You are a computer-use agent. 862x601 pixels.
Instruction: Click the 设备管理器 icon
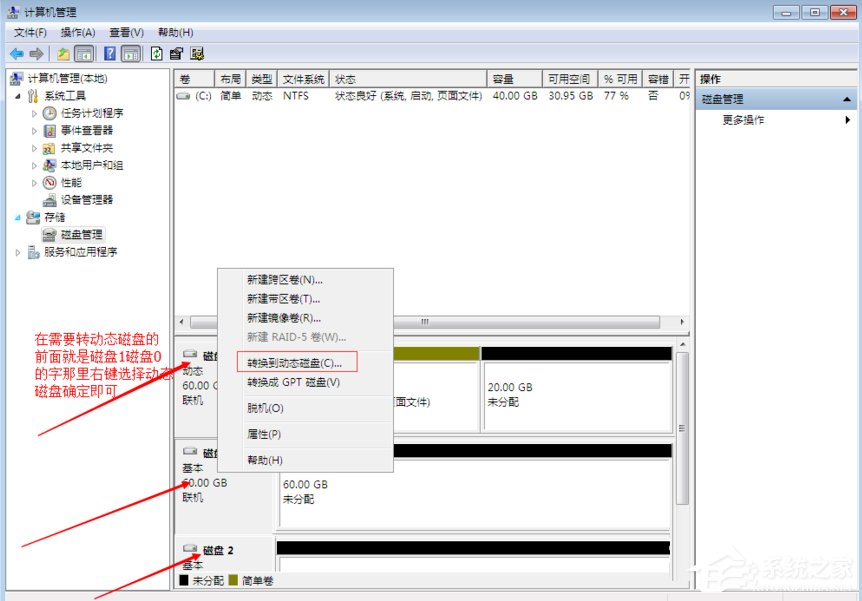click(x=47, y=199)
